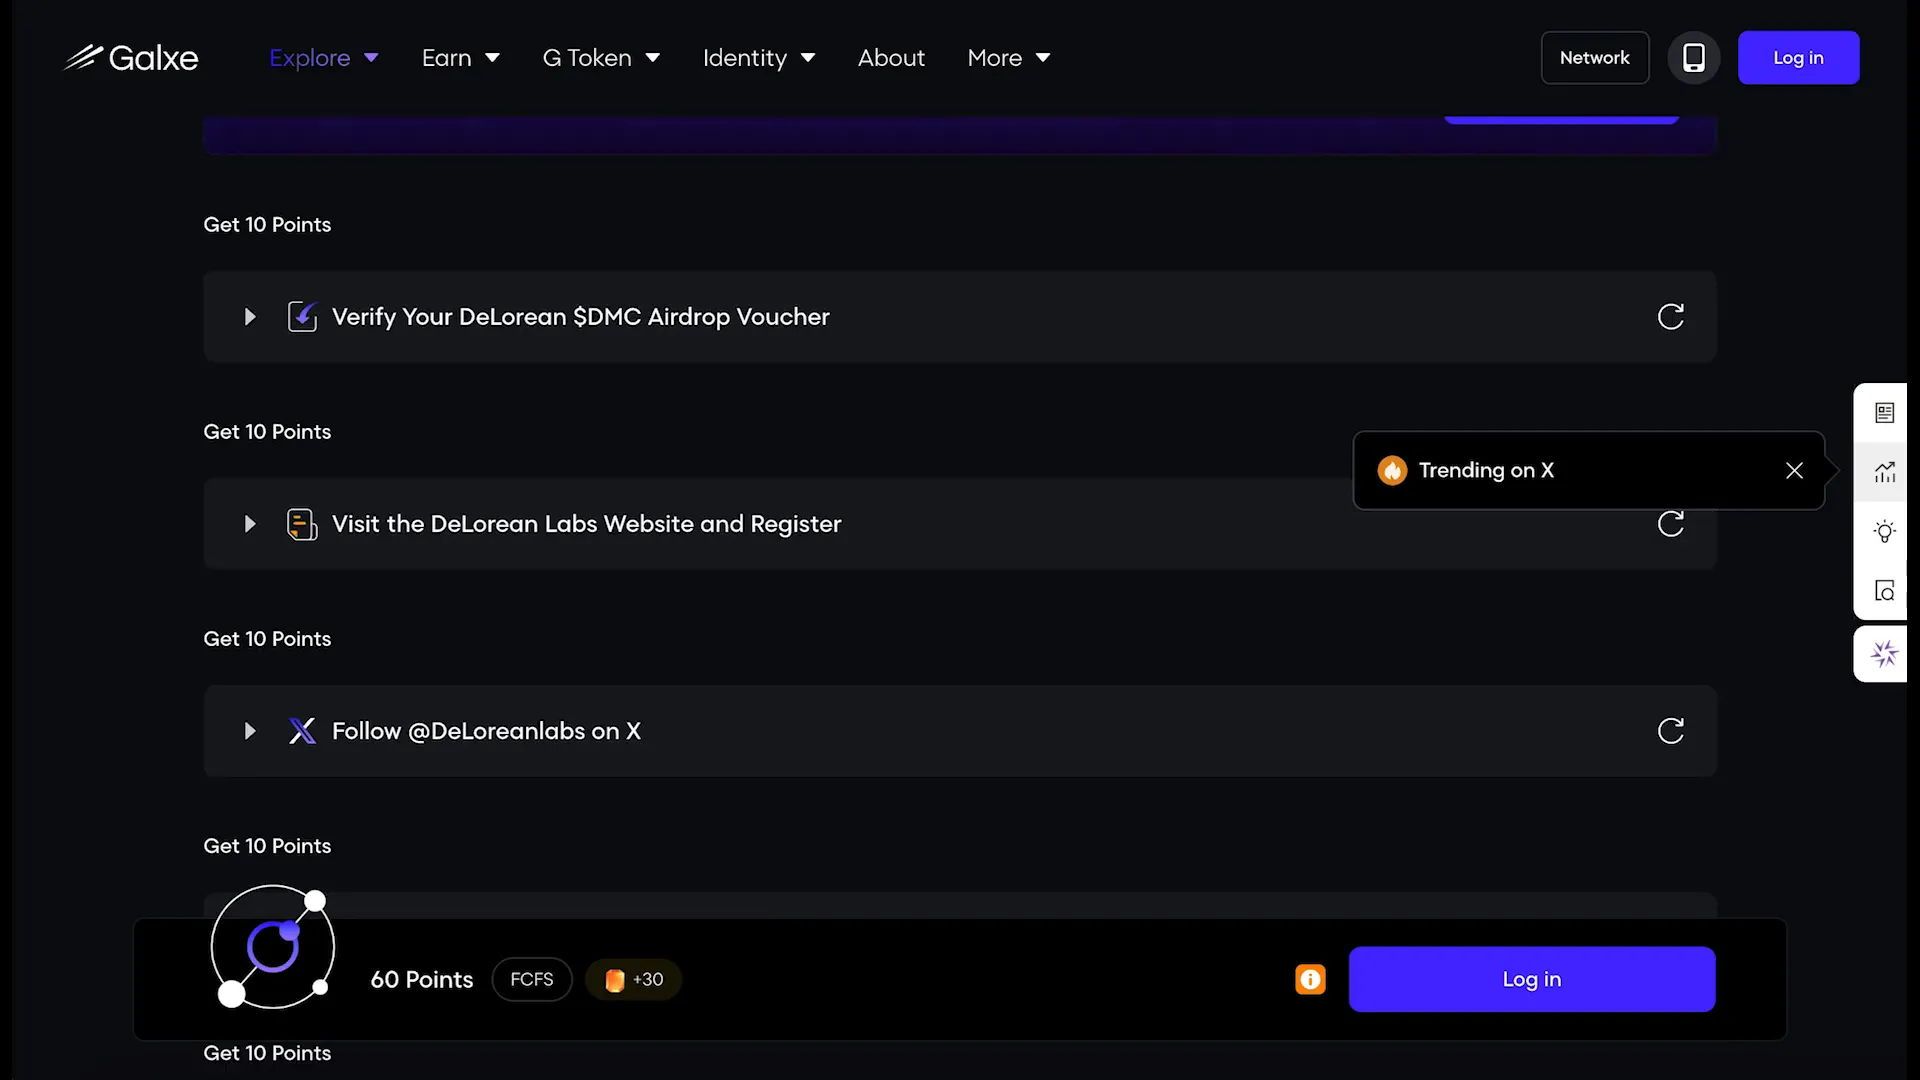Click the orange info icon beside Log in
Image resolution: width=1920 pixels, height=1080 pixels.
coord(1310,979)
